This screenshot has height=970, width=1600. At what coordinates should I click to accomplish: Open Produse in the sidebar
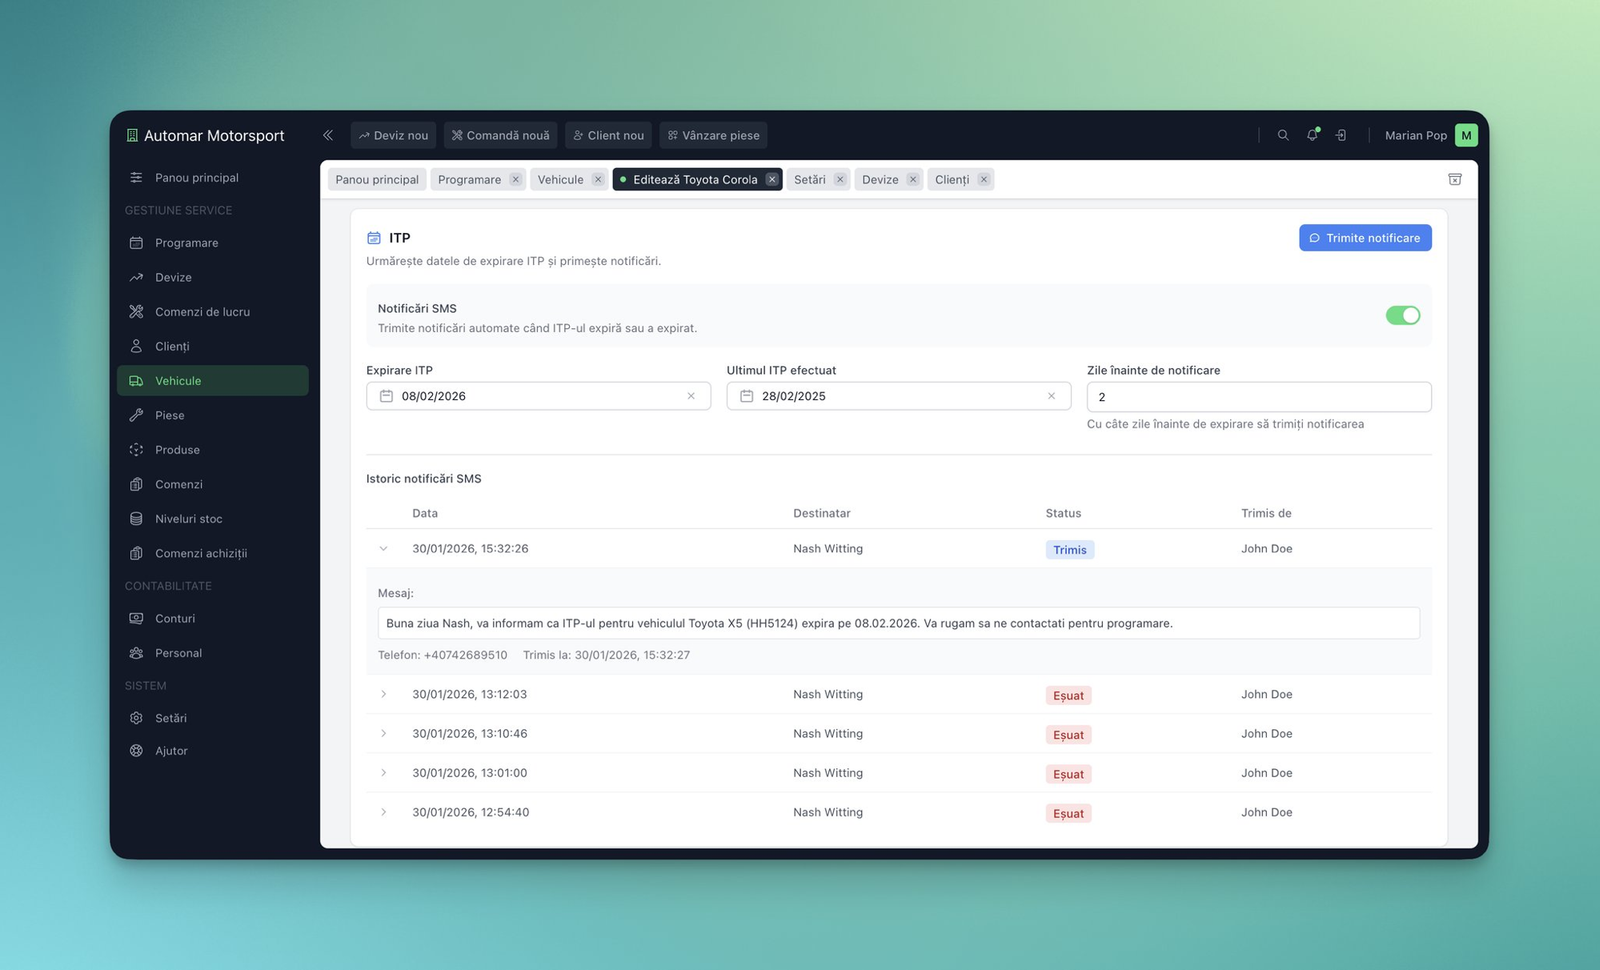[x=212, y=450]
